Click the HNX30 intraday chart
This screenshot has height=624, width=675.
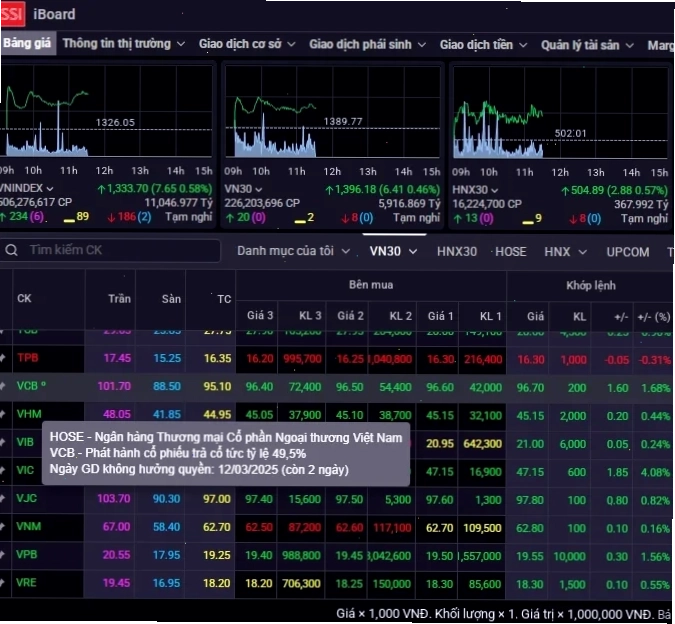click(x=560, y=113)
